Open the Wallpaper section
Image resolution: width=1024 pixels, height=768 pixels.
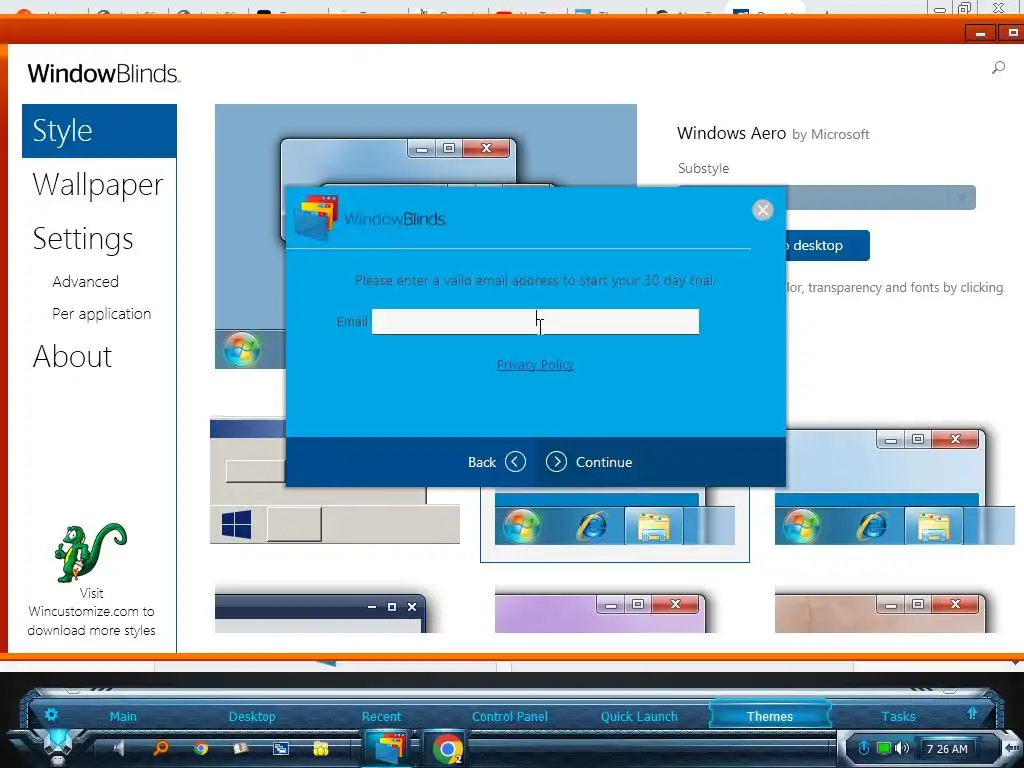(x=97, y=184)
